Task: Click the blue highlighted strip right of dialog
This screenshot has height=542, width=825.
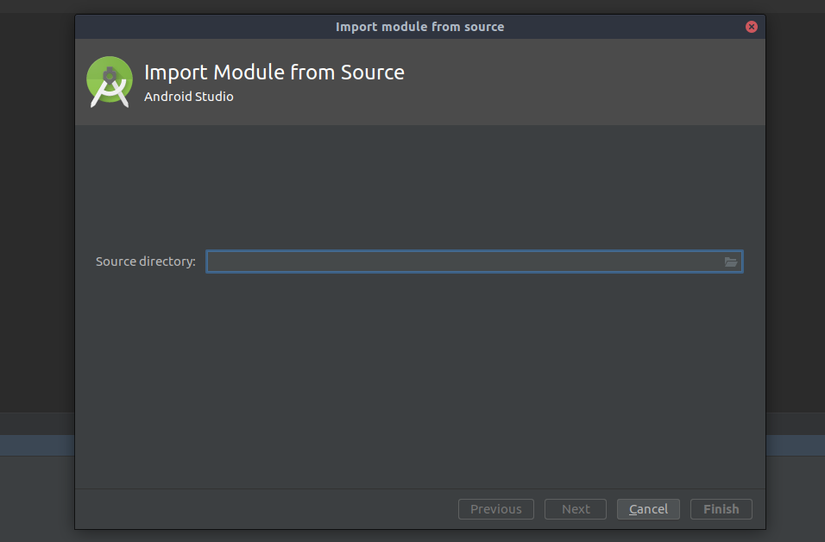Action: (x=795, y=446)
